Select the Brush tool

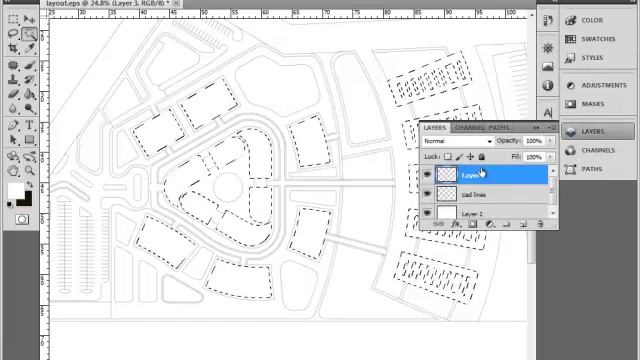(x=29, y=65)
